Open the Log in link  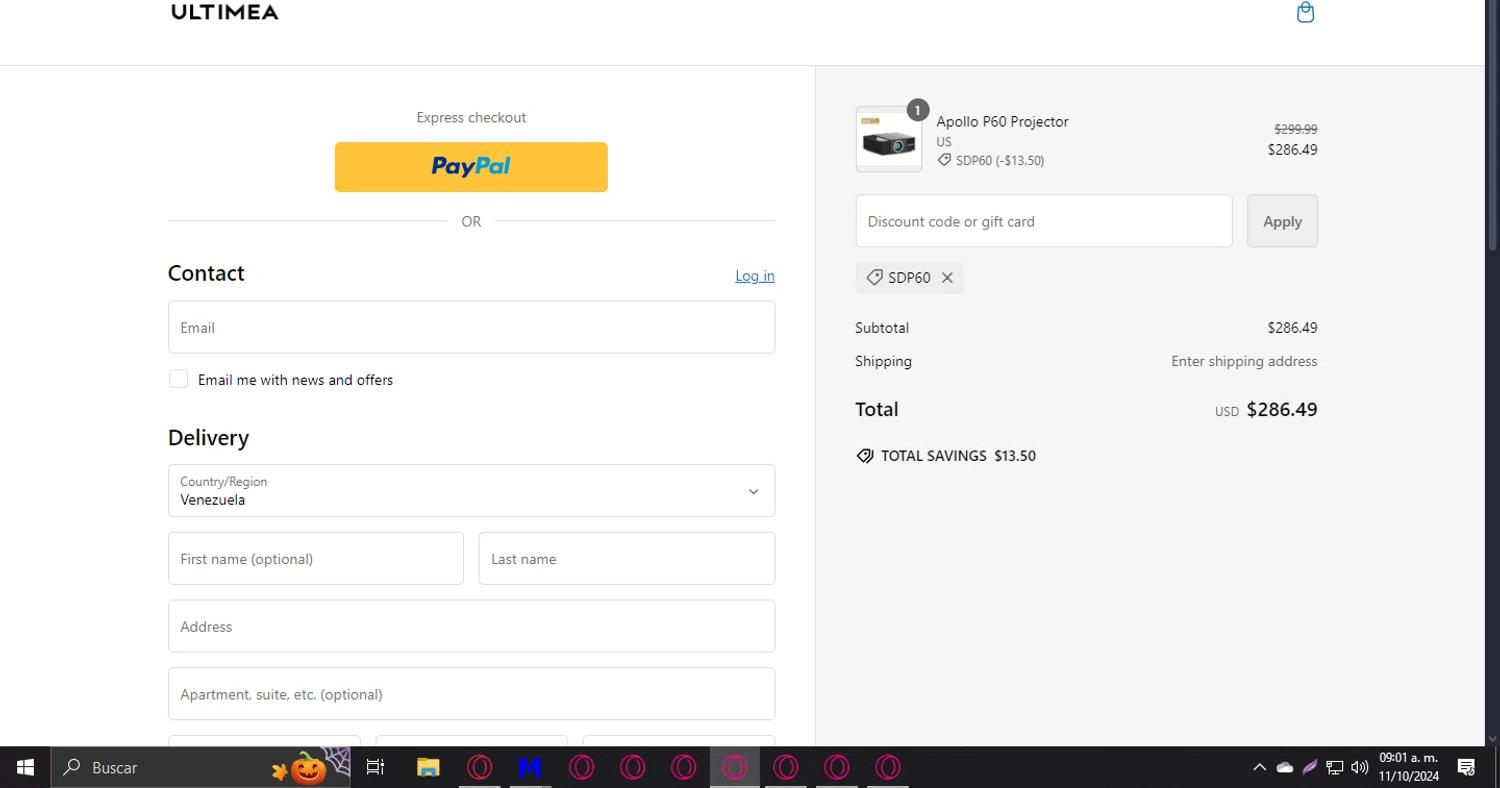click(755, 276)
